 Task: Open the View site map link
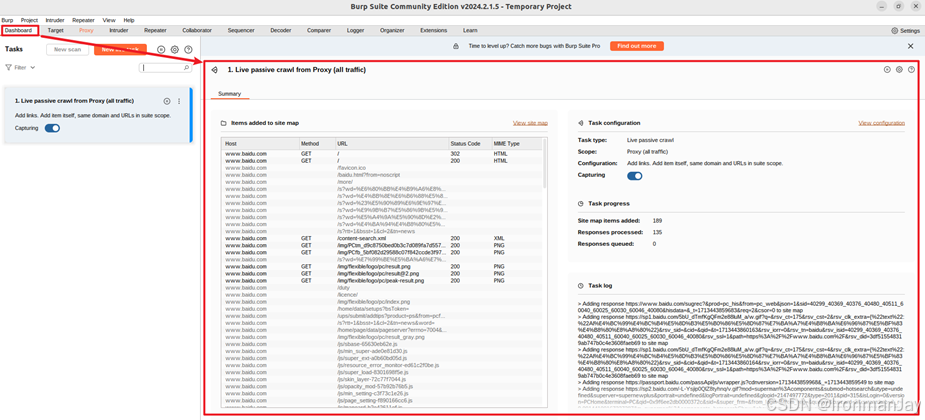tap(530, 123)
